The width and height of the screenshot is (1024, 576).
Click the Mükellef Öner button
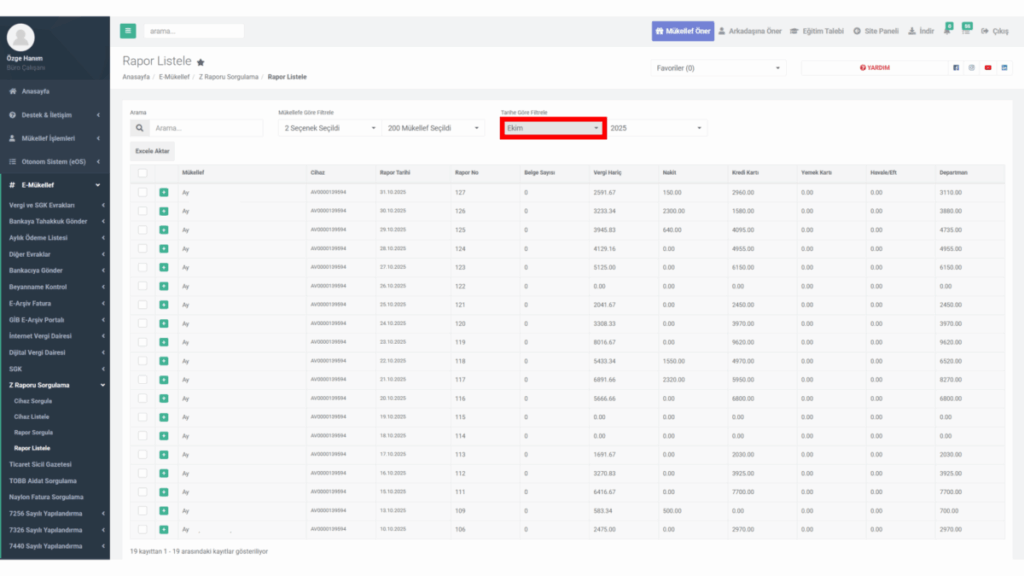[682, 31]
